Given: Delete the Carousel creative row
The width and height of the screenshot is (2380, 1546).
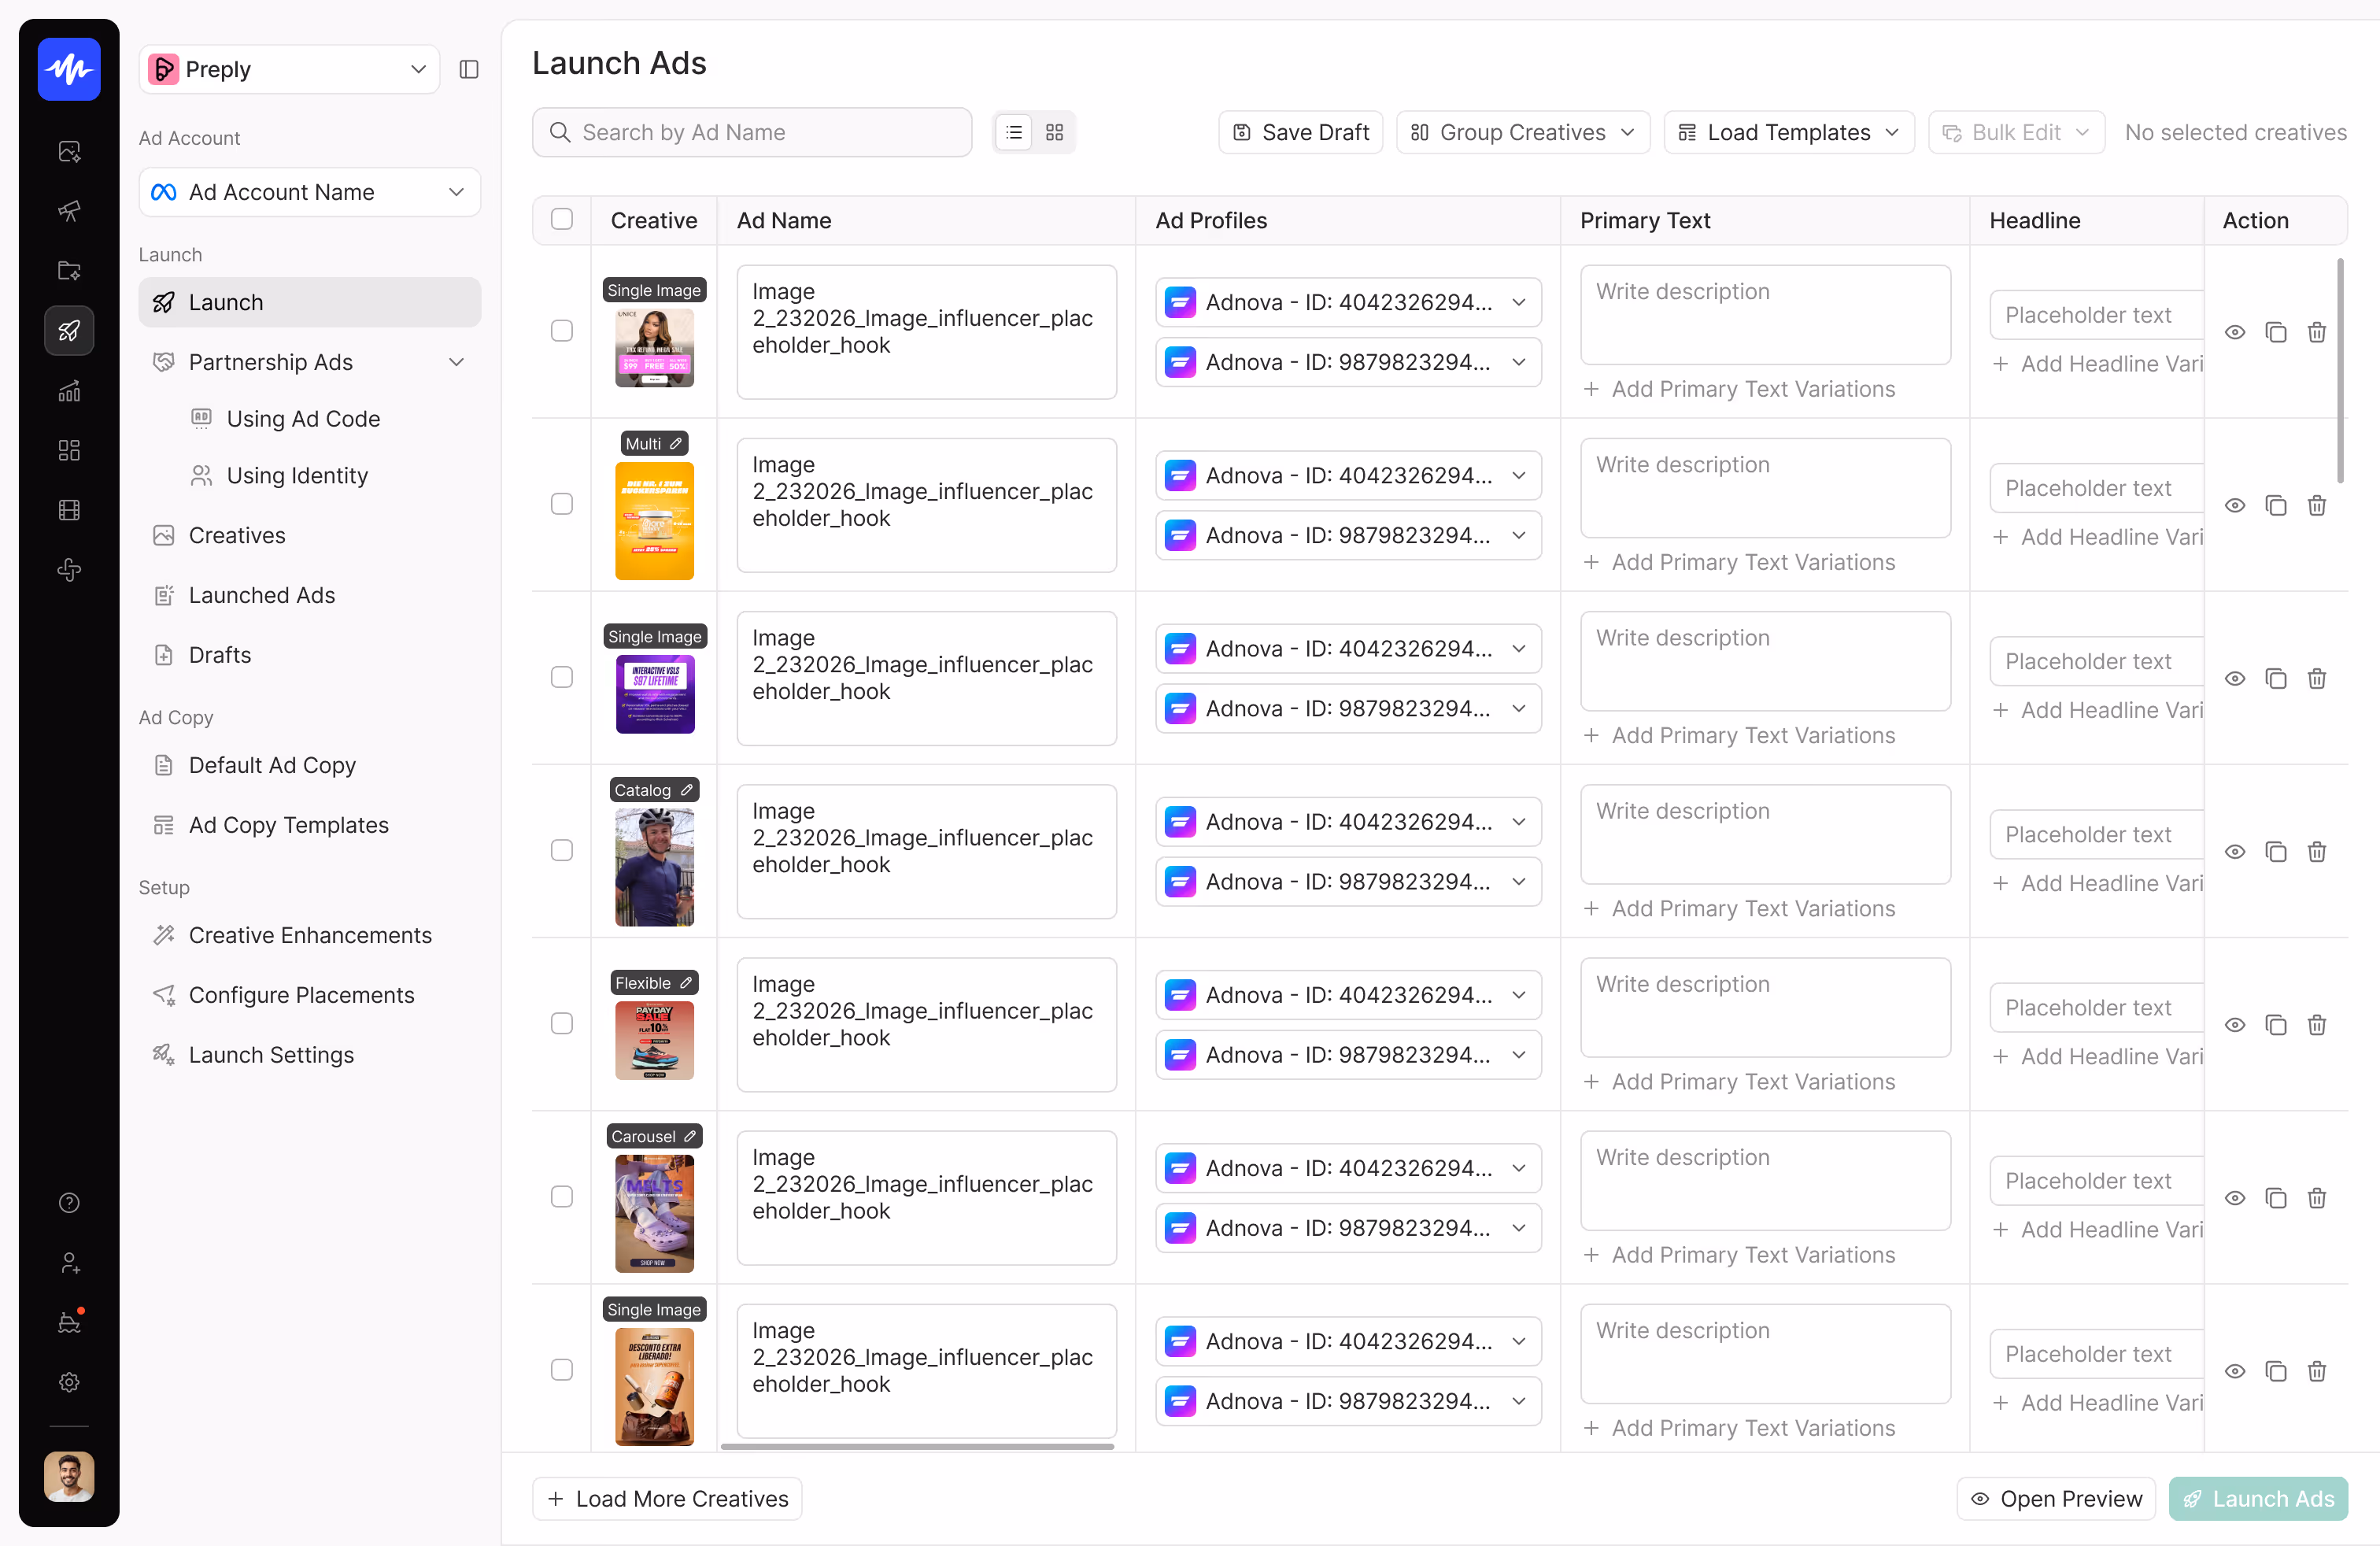Looking at the screenshot, I should [x=2316, y=1197].
